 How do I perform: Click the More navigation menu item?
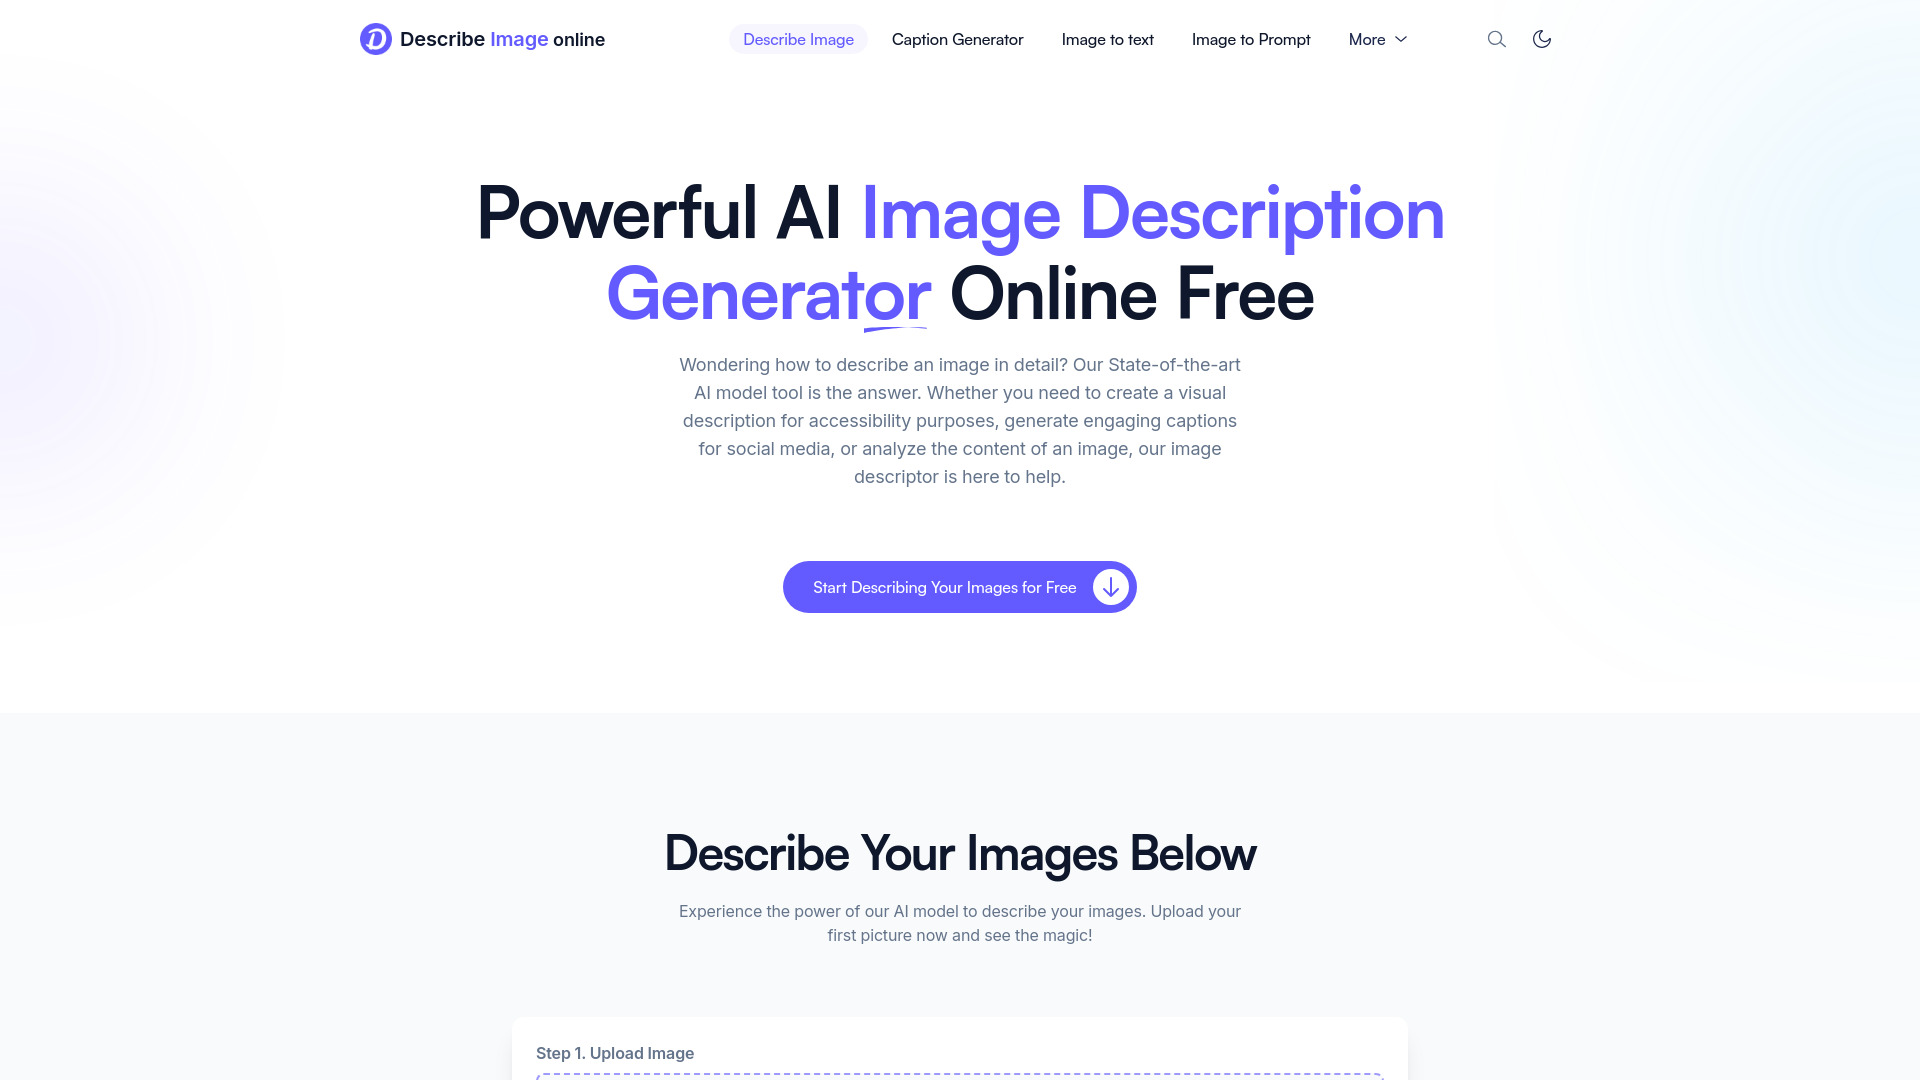pos(1379,38)
